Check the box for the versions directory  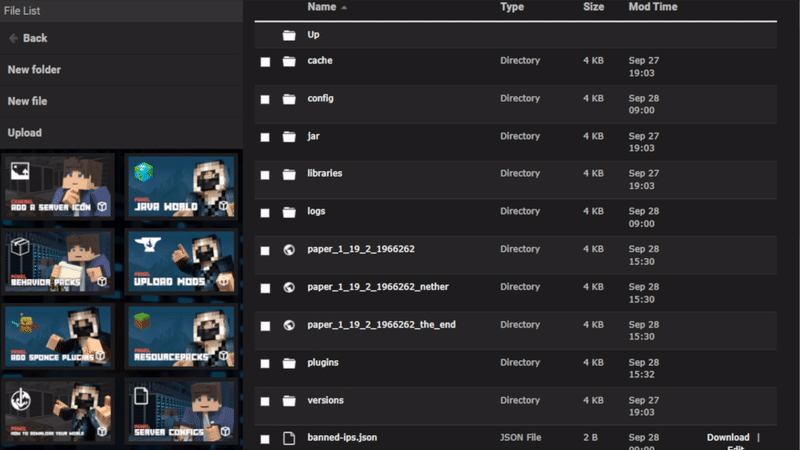[265, 401]
